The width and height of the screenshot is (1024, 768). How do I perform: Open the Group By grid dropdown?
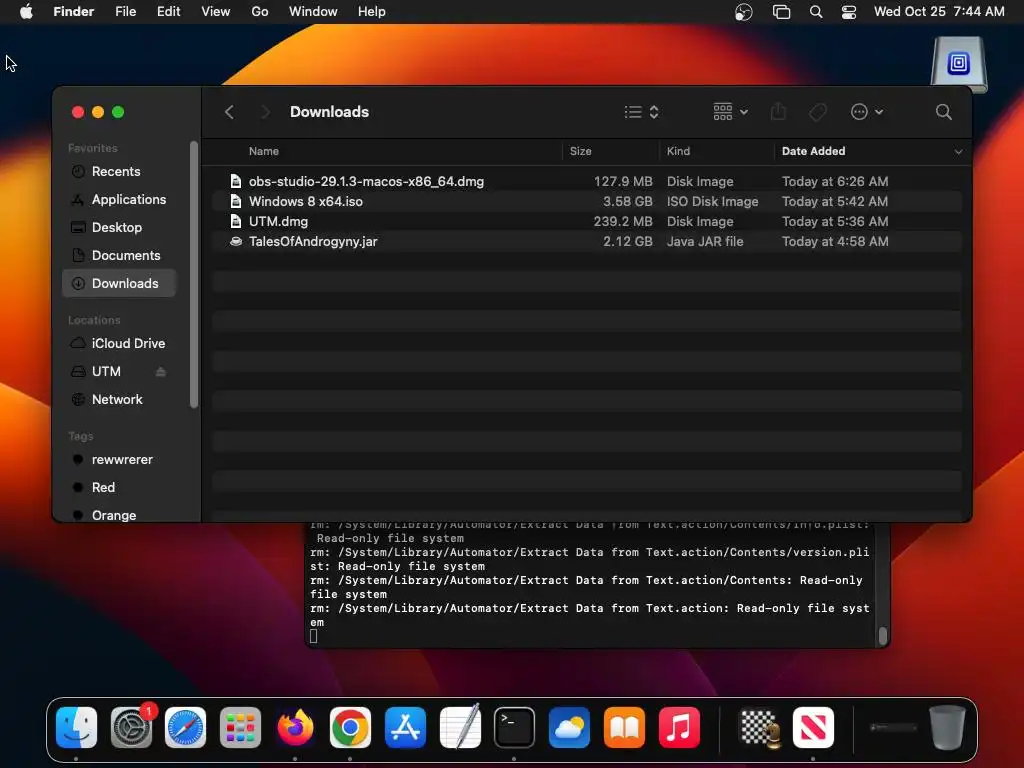click(x=730, y=112)
